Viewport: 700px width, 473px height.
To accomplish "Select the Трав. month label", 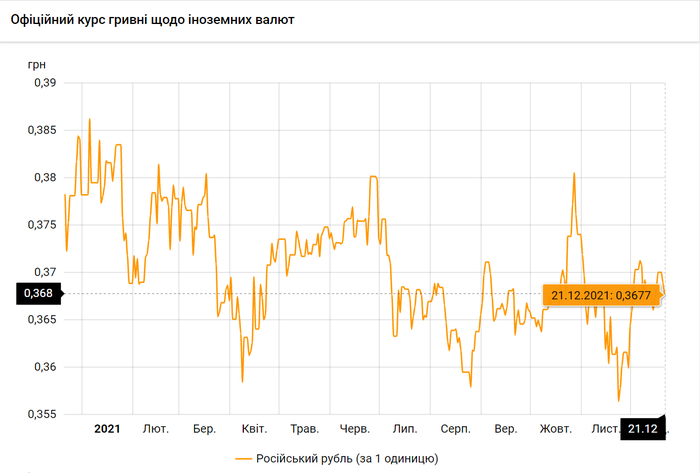I will pos(304,429).
